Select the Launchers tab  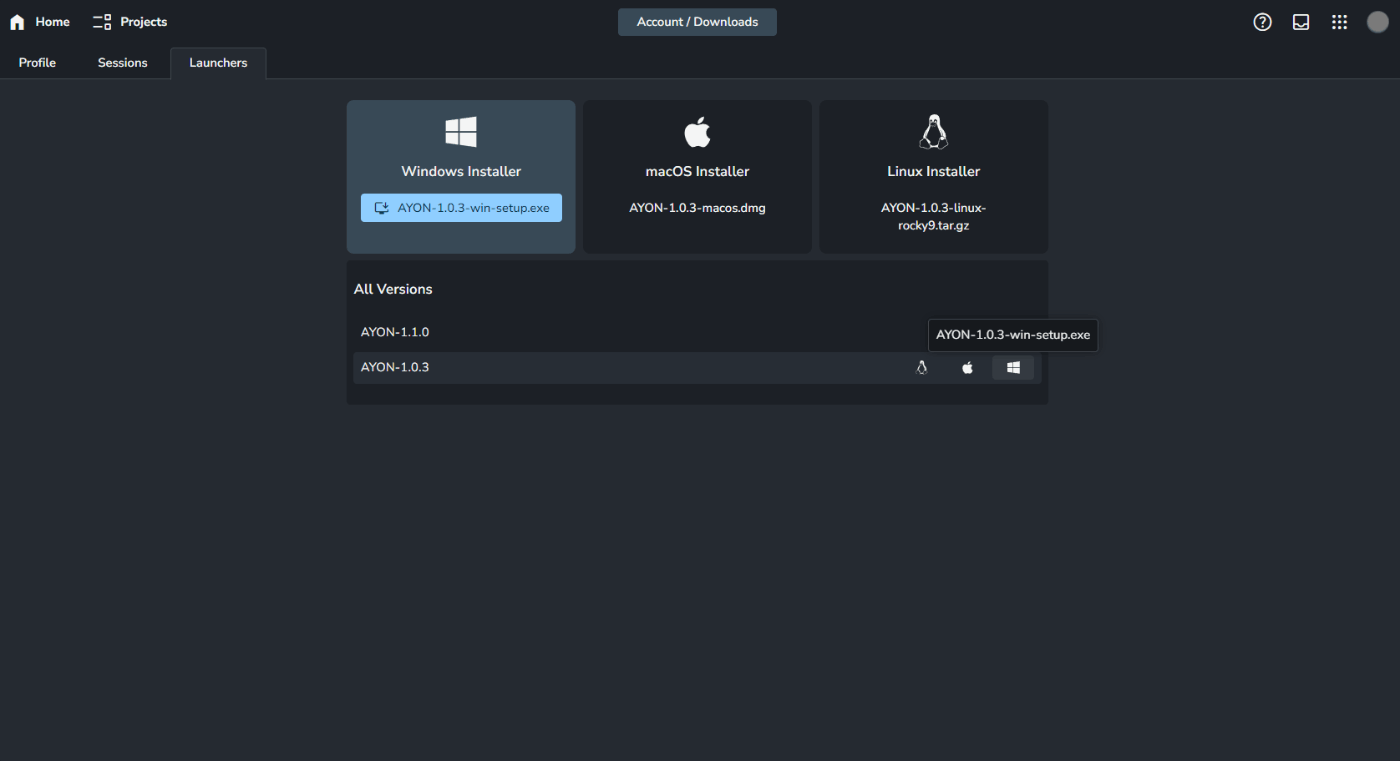point(218,63)
